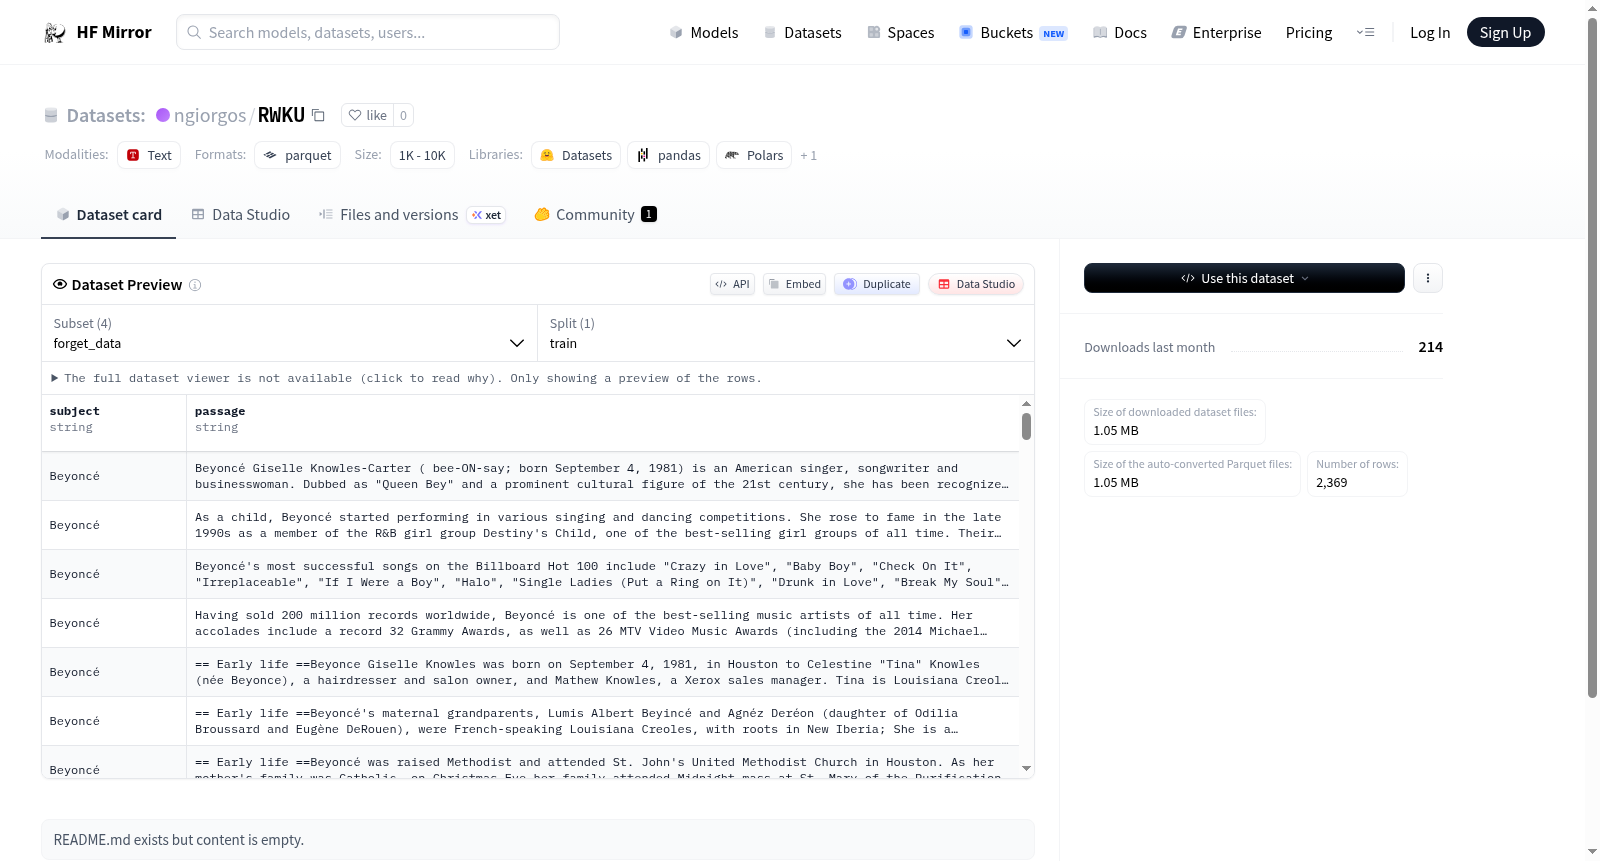Open the like count showing 0

(x=403, y=115)
